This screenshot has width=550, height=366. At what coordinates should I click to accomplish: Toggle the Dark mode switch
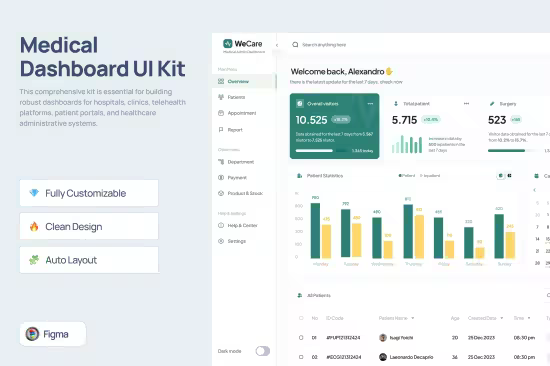click(262, 351)
